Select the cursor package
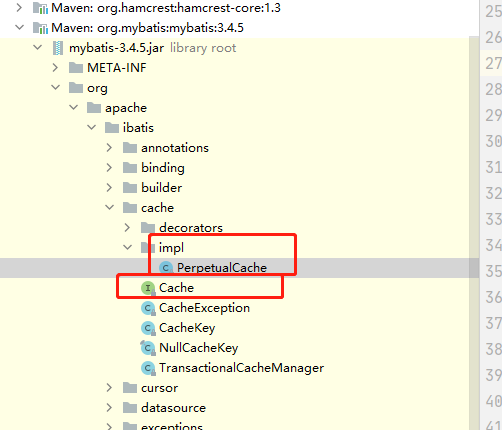Viewport: 502px width, 430px height. pyautogui.click(x=159, y=388)
